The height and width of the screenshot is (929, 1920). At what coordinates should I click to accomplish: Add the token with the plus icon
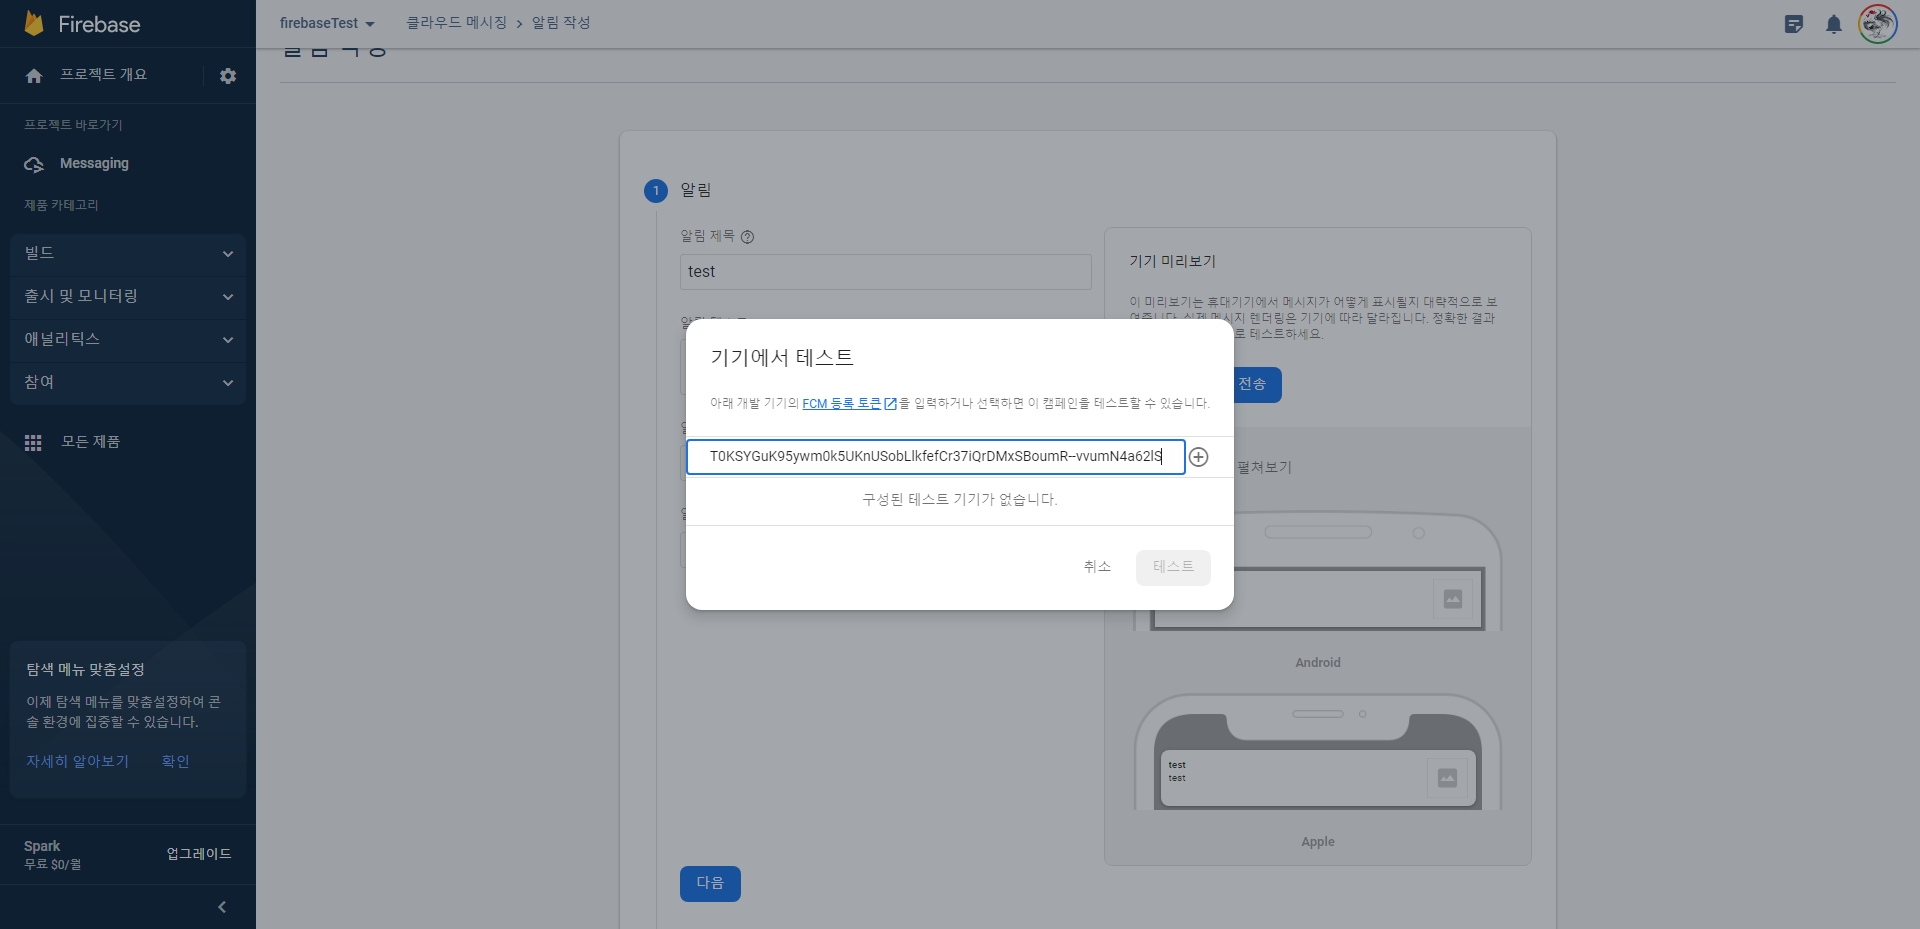(x=1198, y=457)
